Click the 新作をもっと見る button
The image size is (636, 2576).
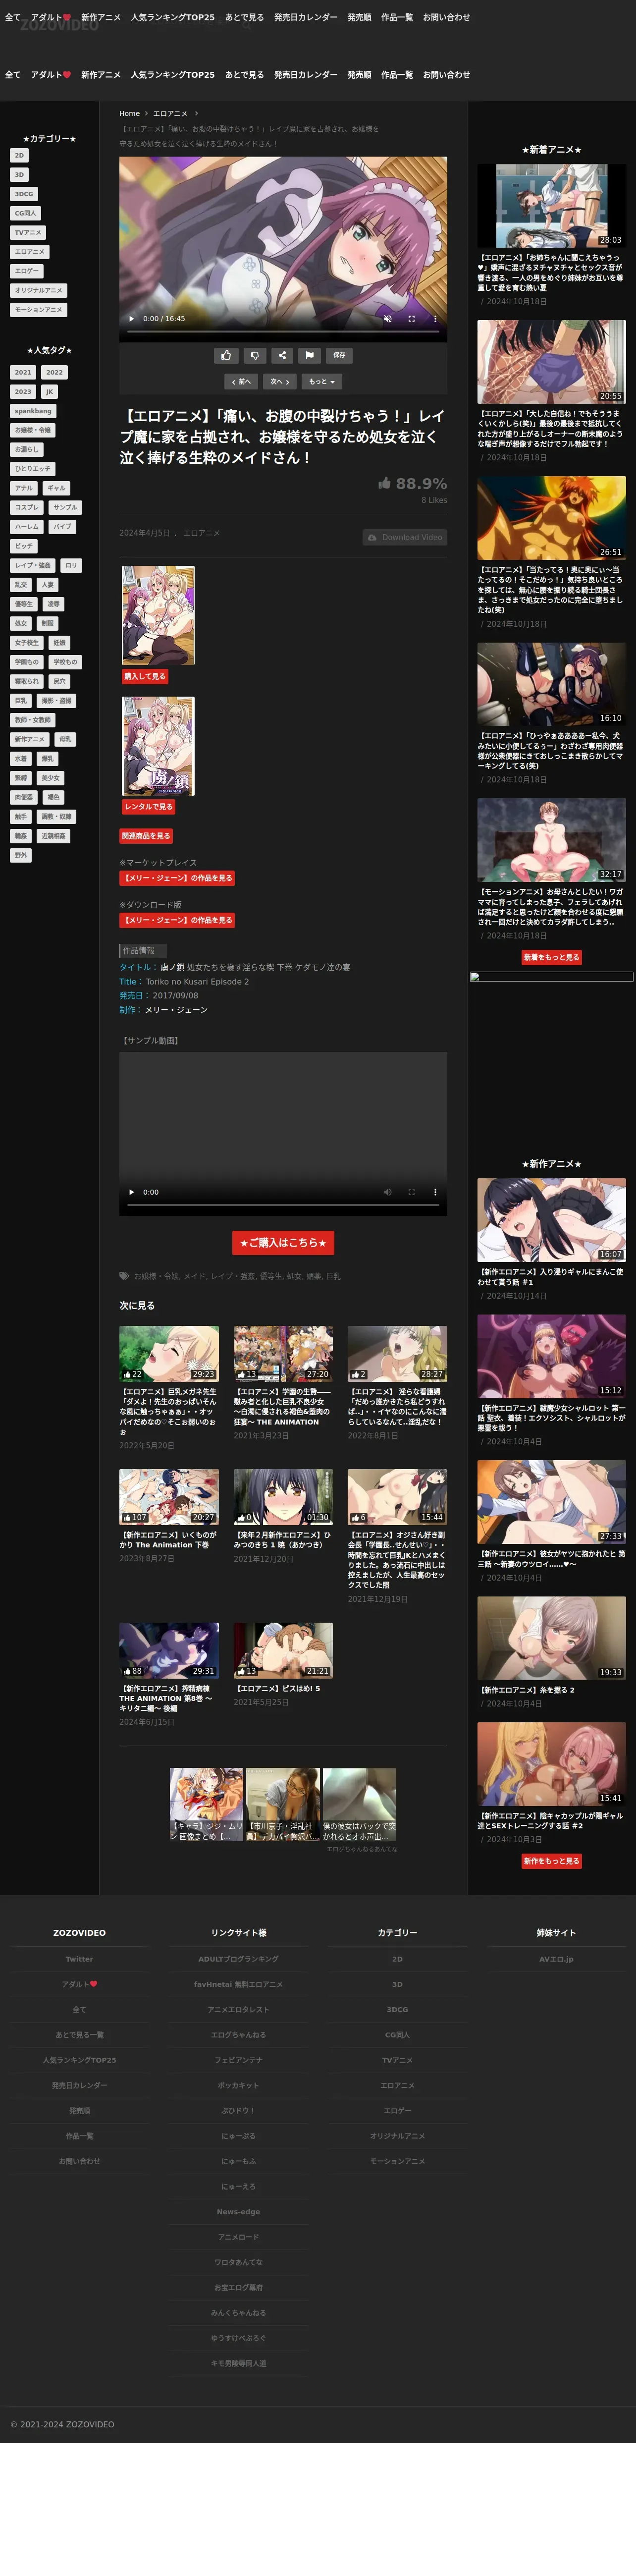click(551, 1861)
